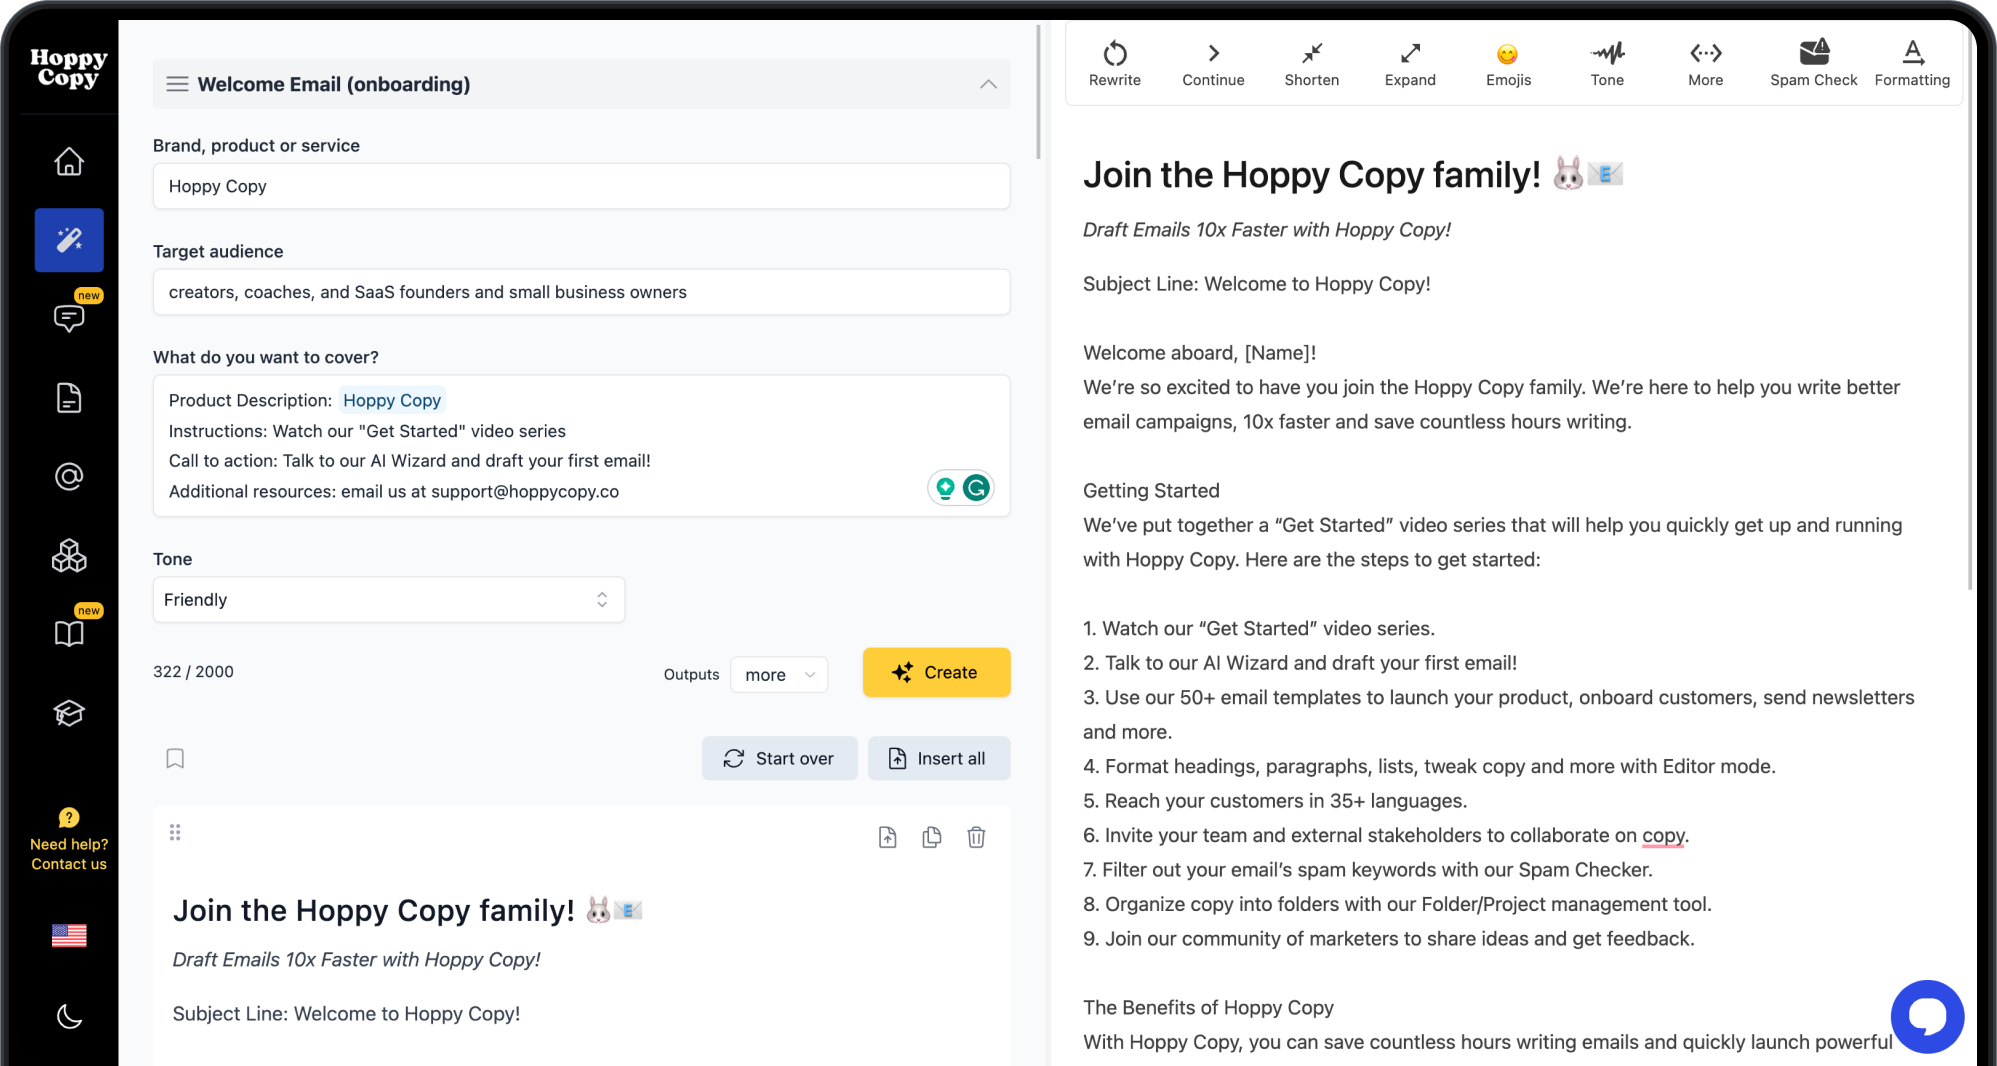The width and height of the screenshot is (1997, 1066).
Task: Add emojis with the Emojis tool
Action: pos(1508,63)
